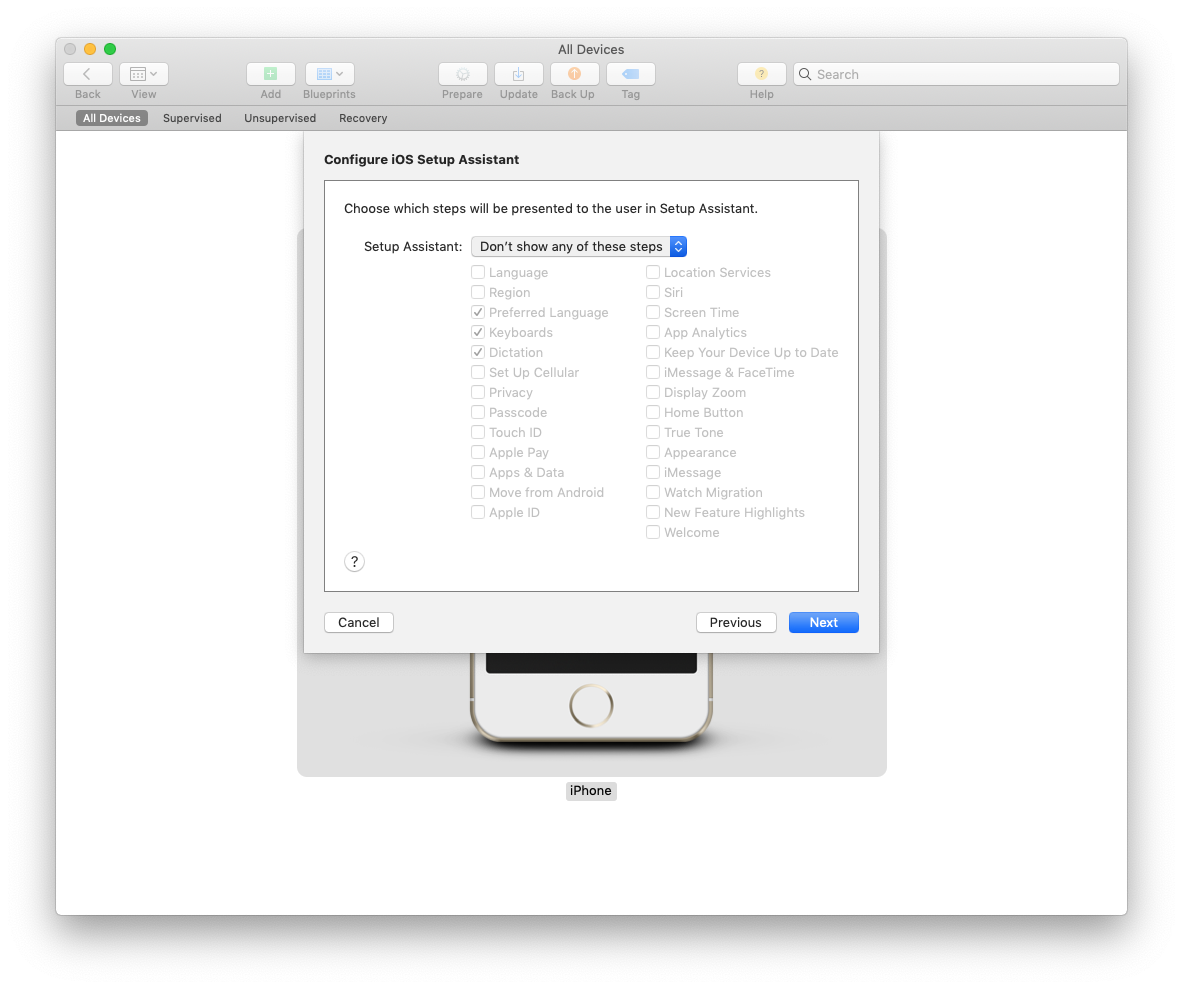The width and height of the screenshot is (1183, 989).
Task: Switch to the Supervised tab
Action: point(192,118)
